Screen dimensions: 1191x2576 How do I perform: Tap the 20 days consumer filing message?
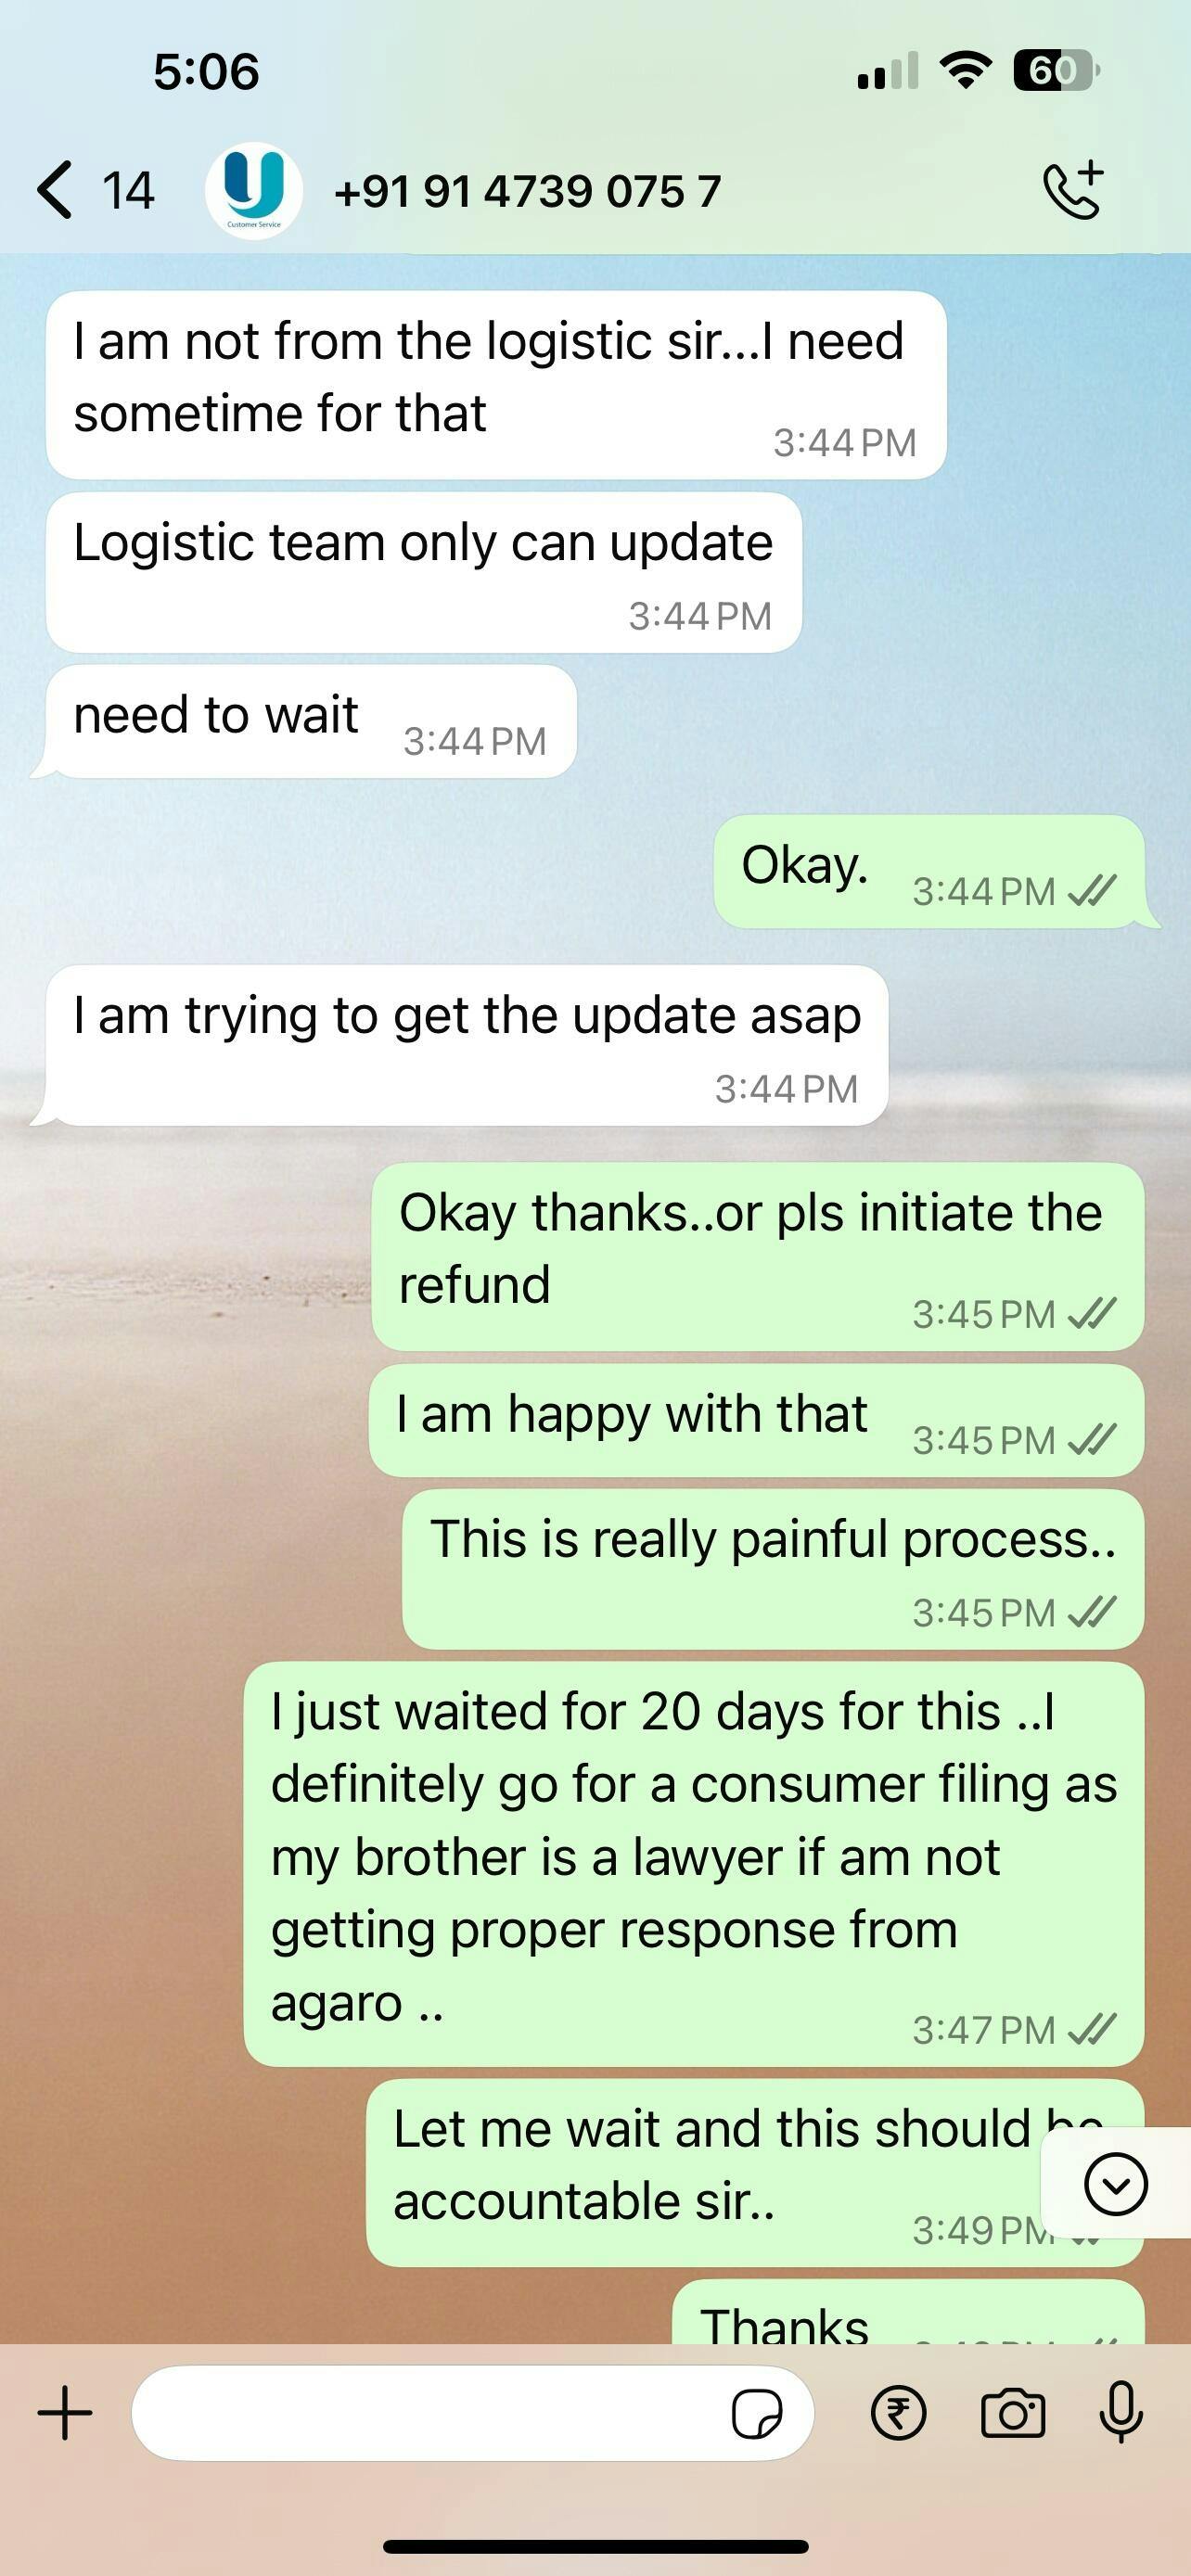[694, 1864]
